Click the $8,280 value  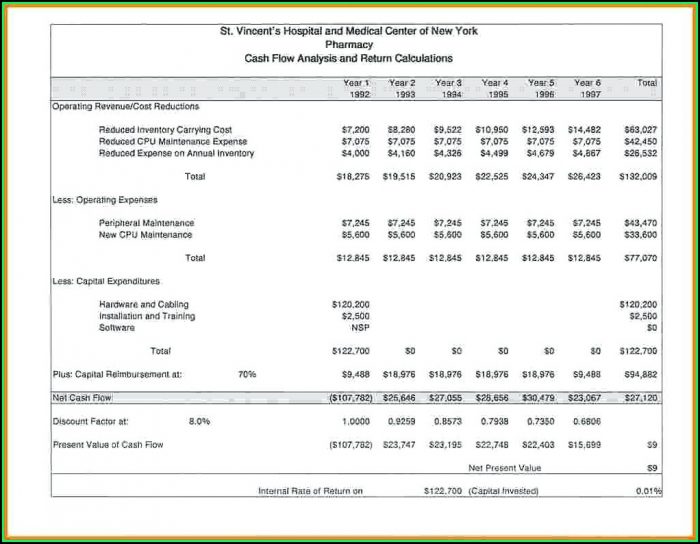click(x=401, y=130)
